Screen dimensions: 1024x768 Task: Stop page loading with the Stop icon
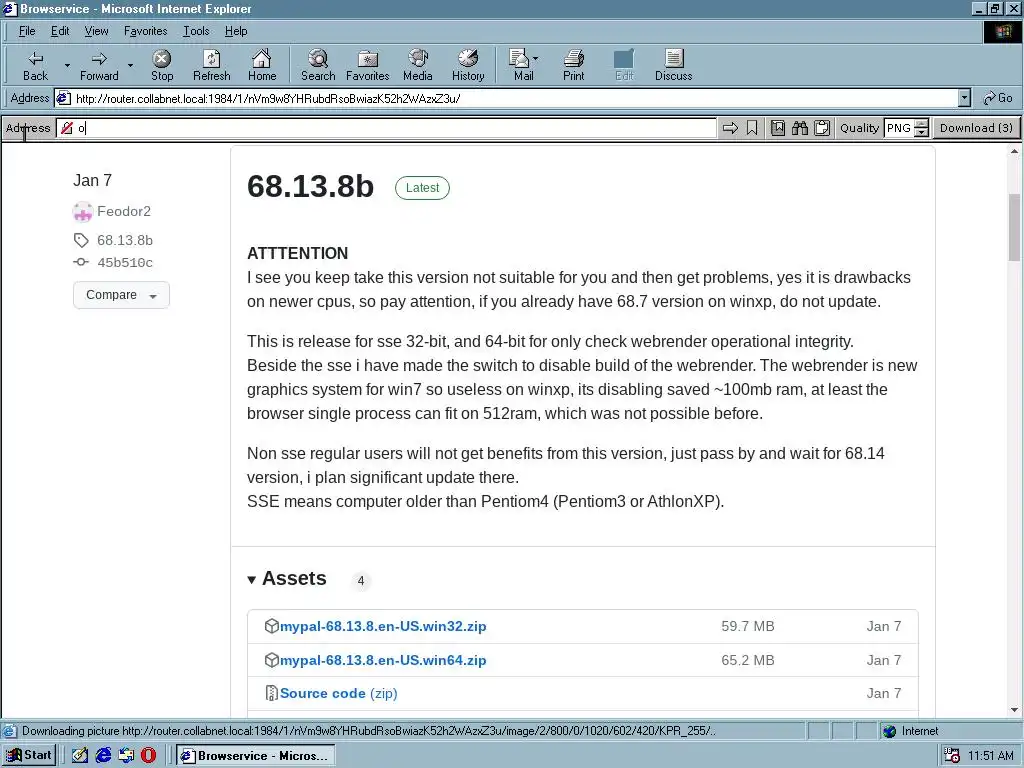[162, 65]
